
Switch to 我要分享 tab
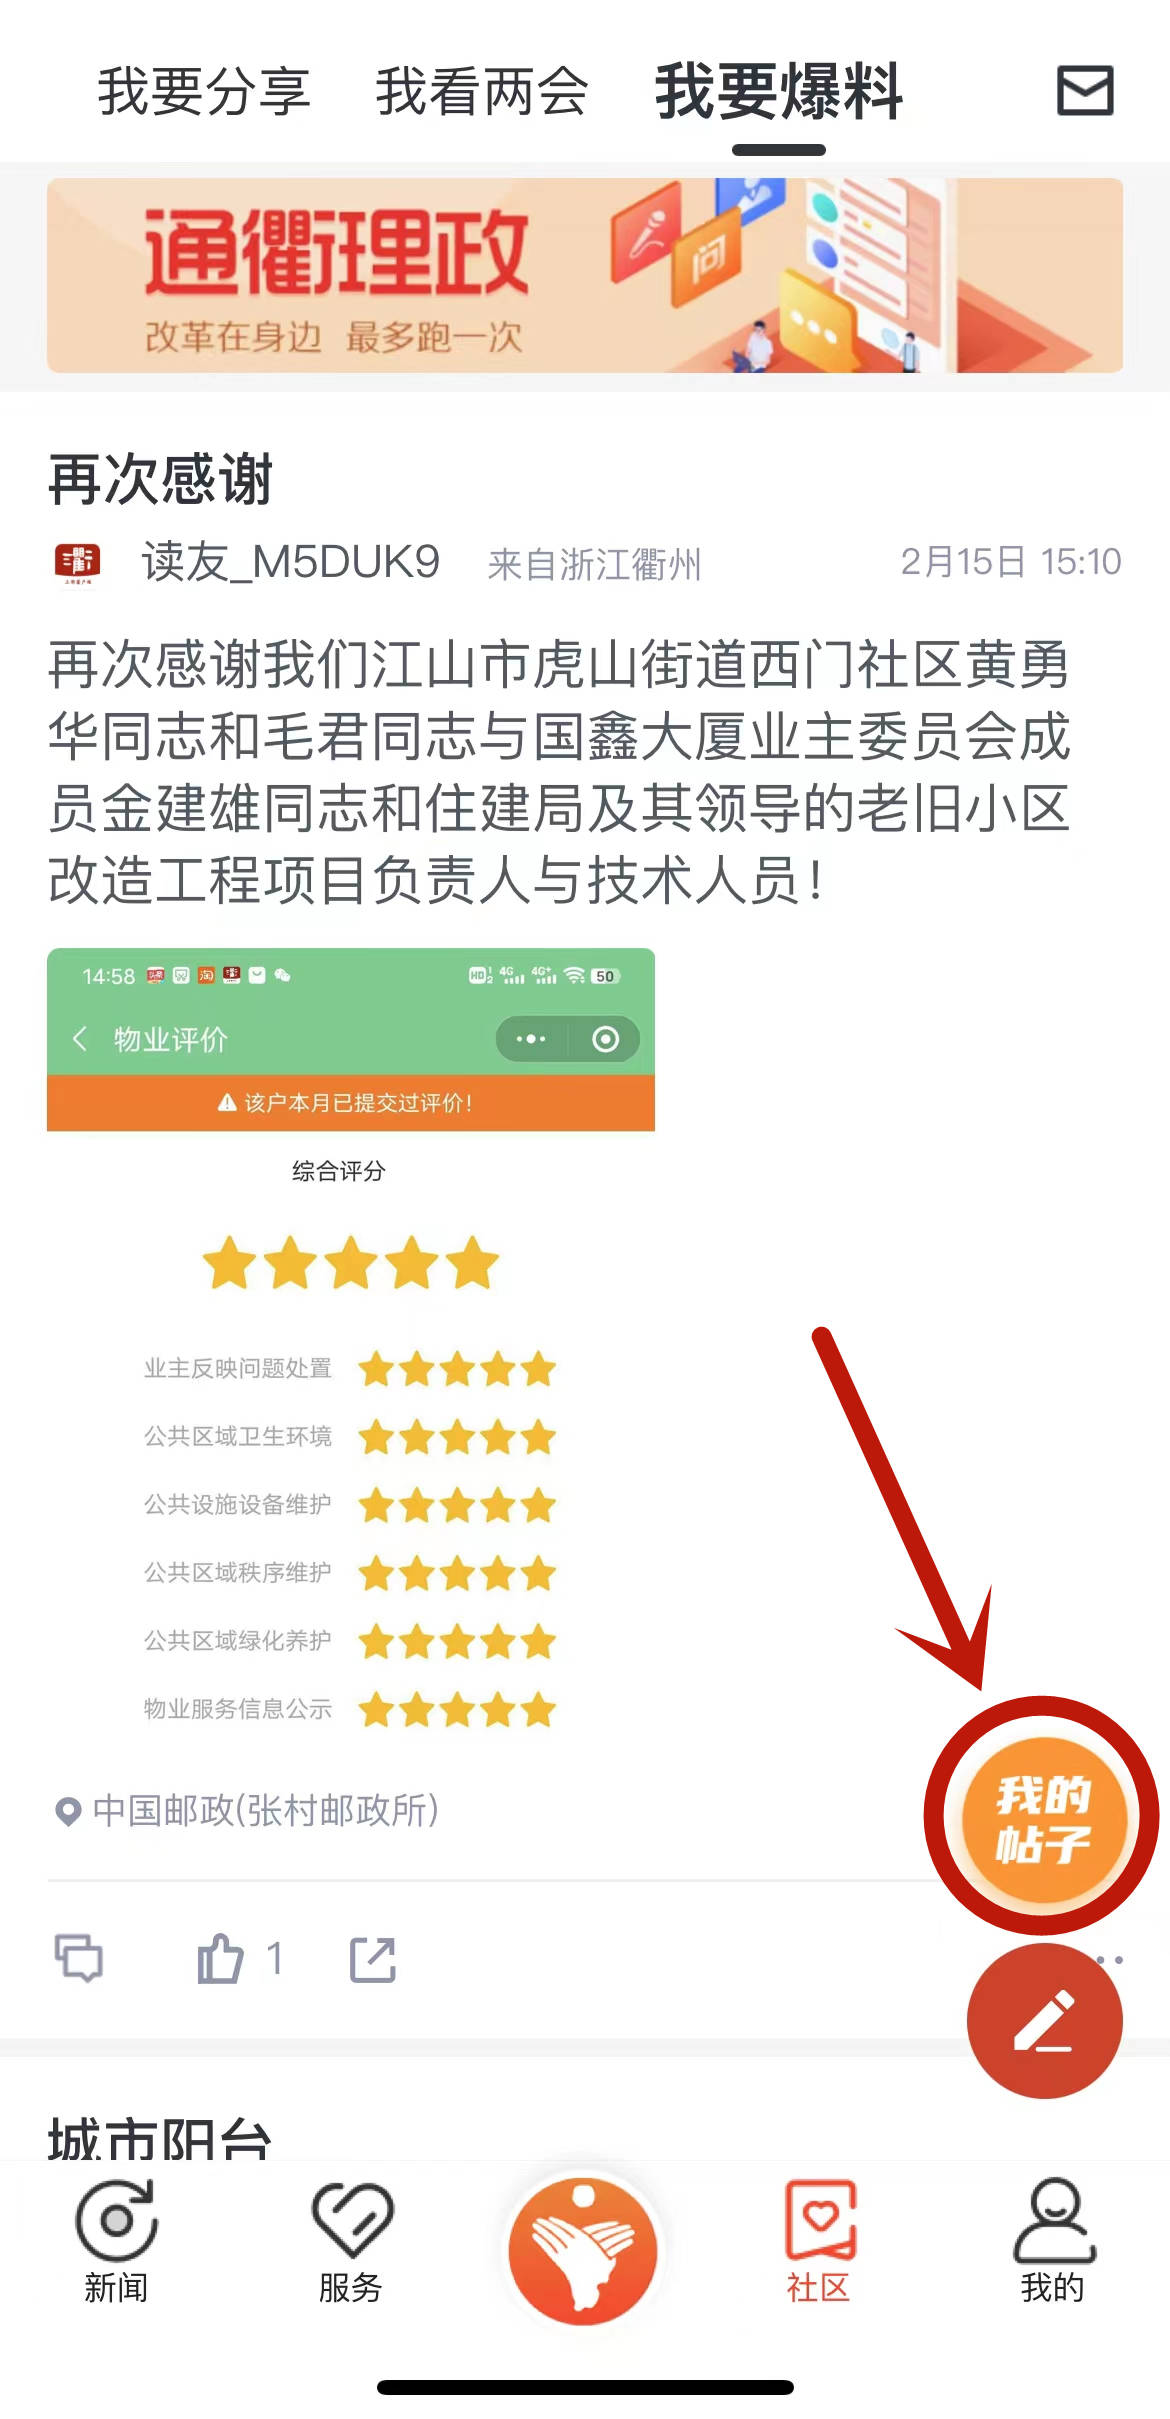tap(204, 91)
